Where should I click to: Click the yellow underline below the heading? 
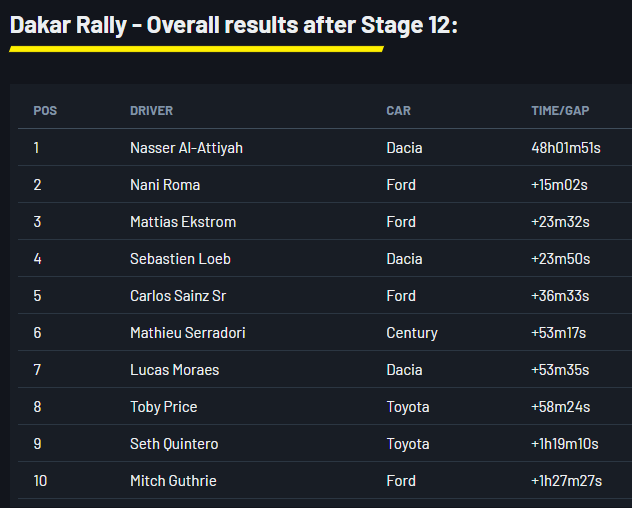tap(196, 48)
